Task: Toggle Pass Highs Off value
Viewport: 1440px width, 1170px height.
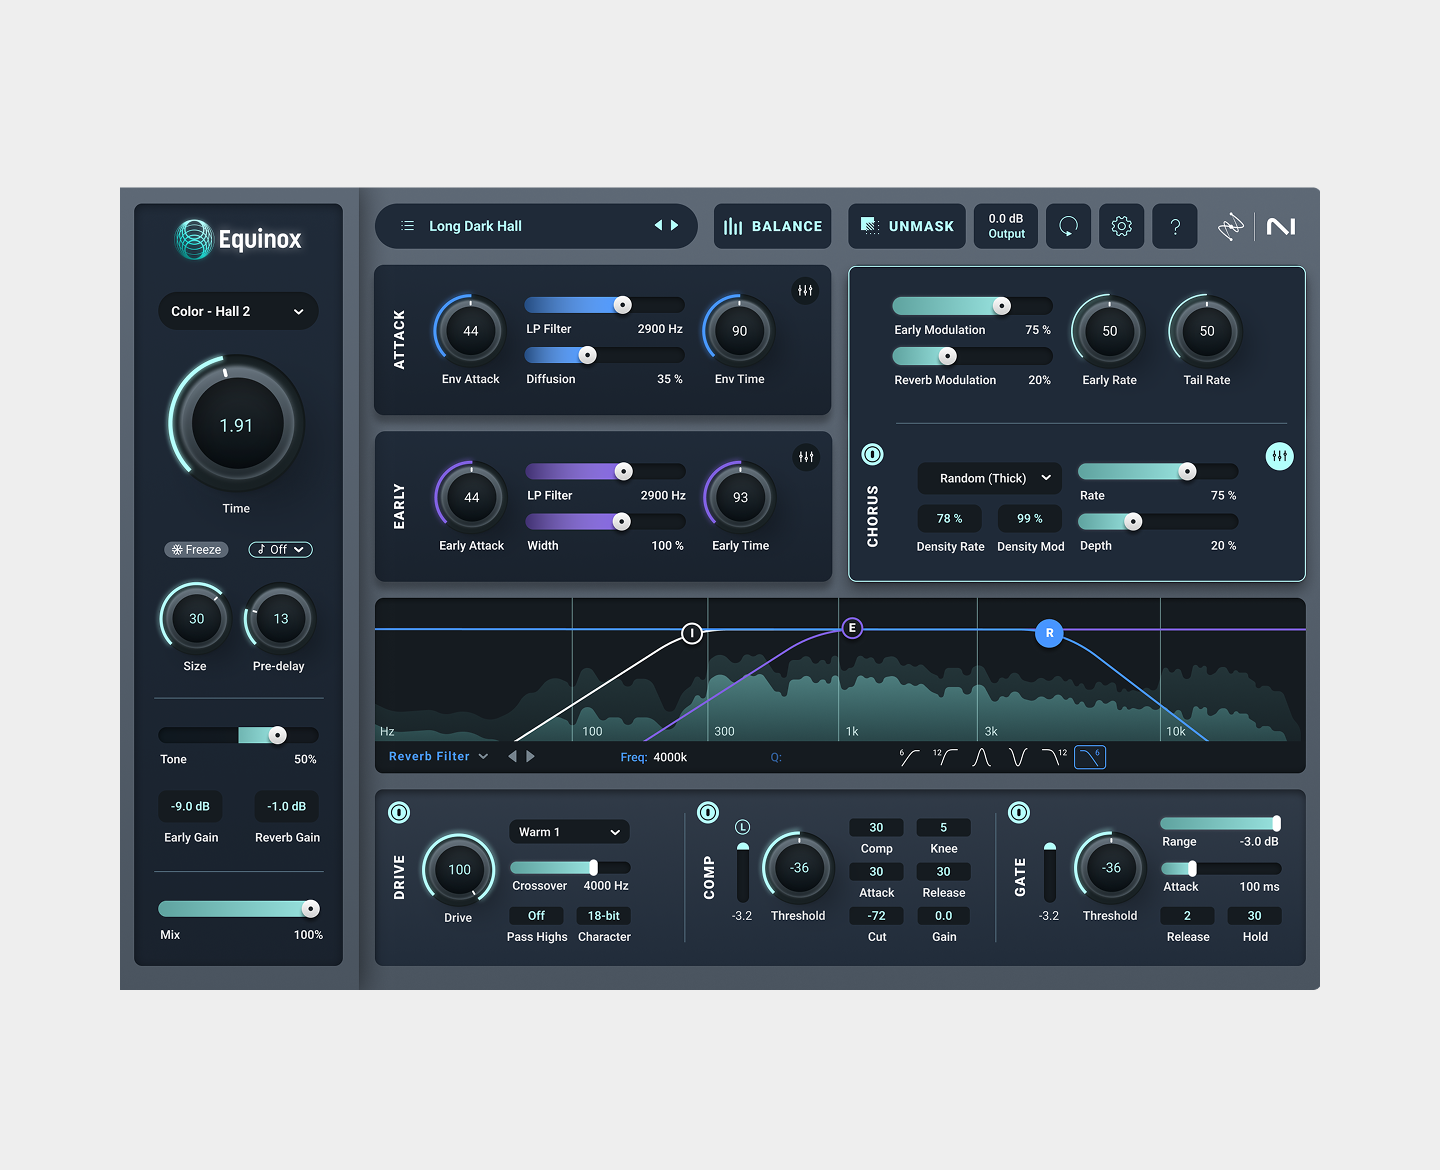Action: click(537, 916)
